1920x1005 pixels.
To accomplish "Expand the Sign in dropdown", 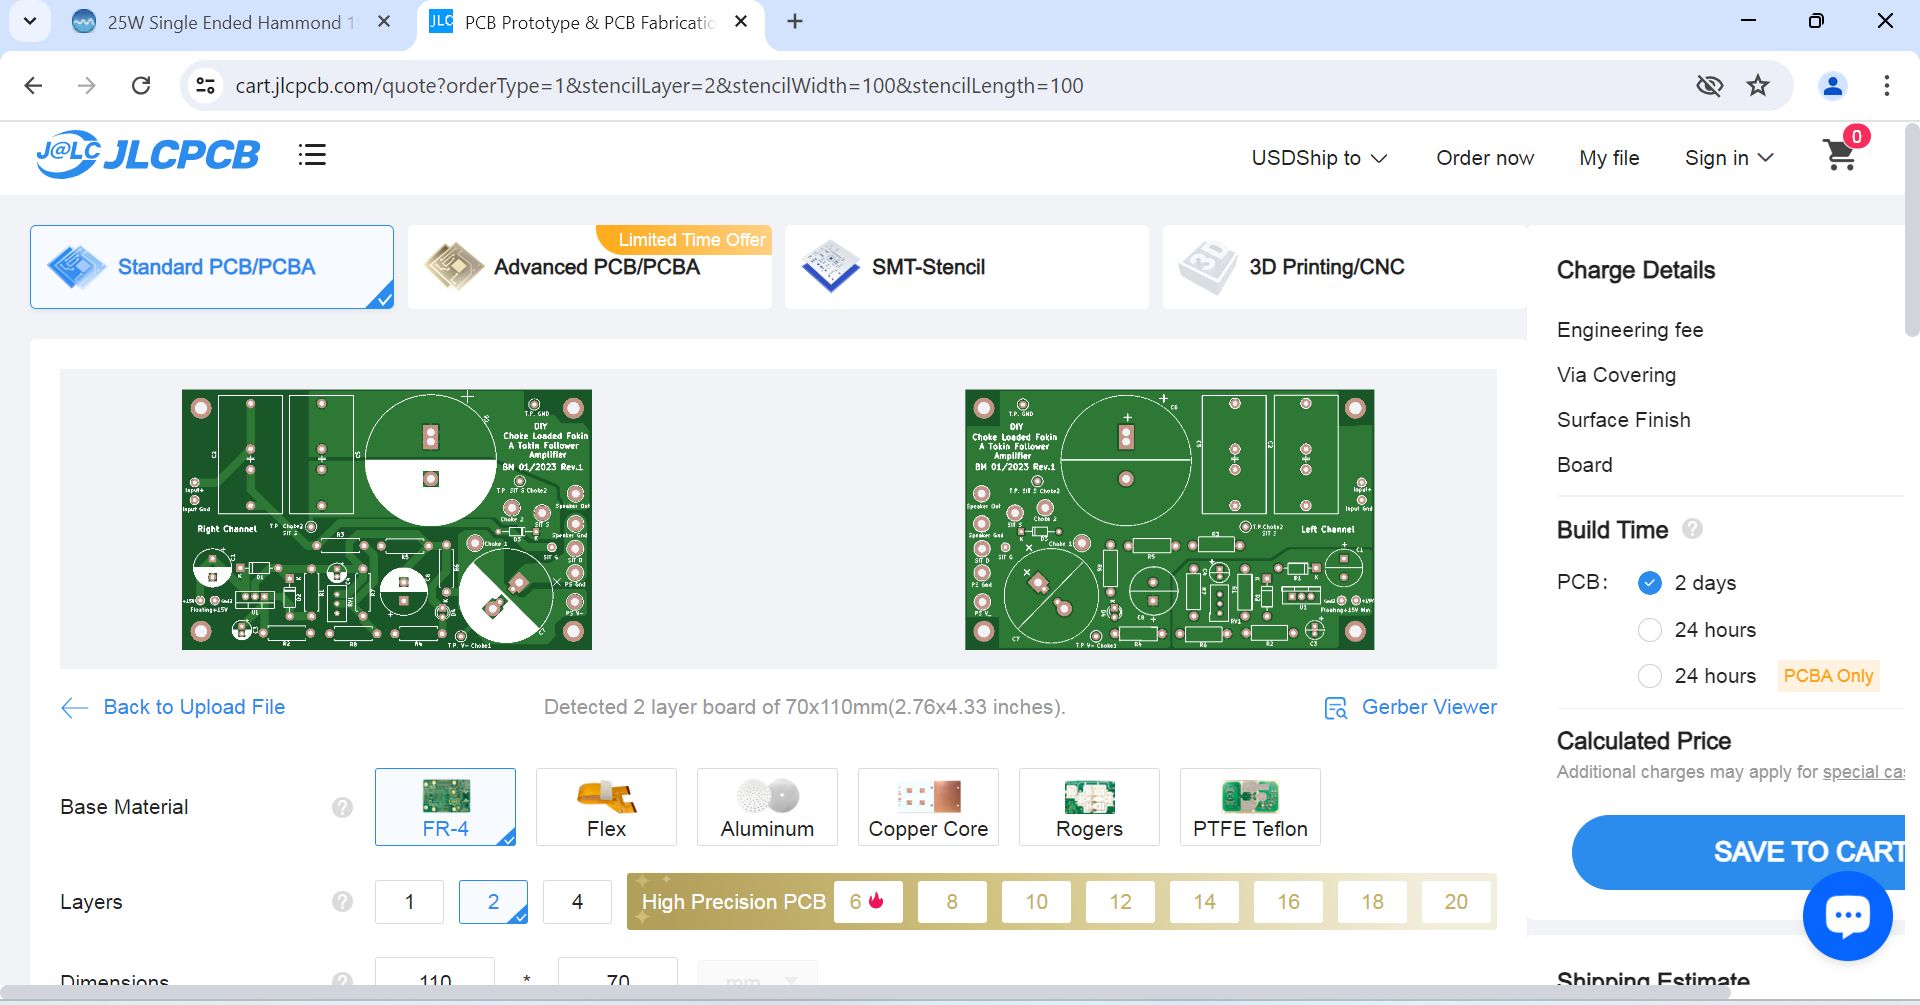I will (x=1729, y=158).
